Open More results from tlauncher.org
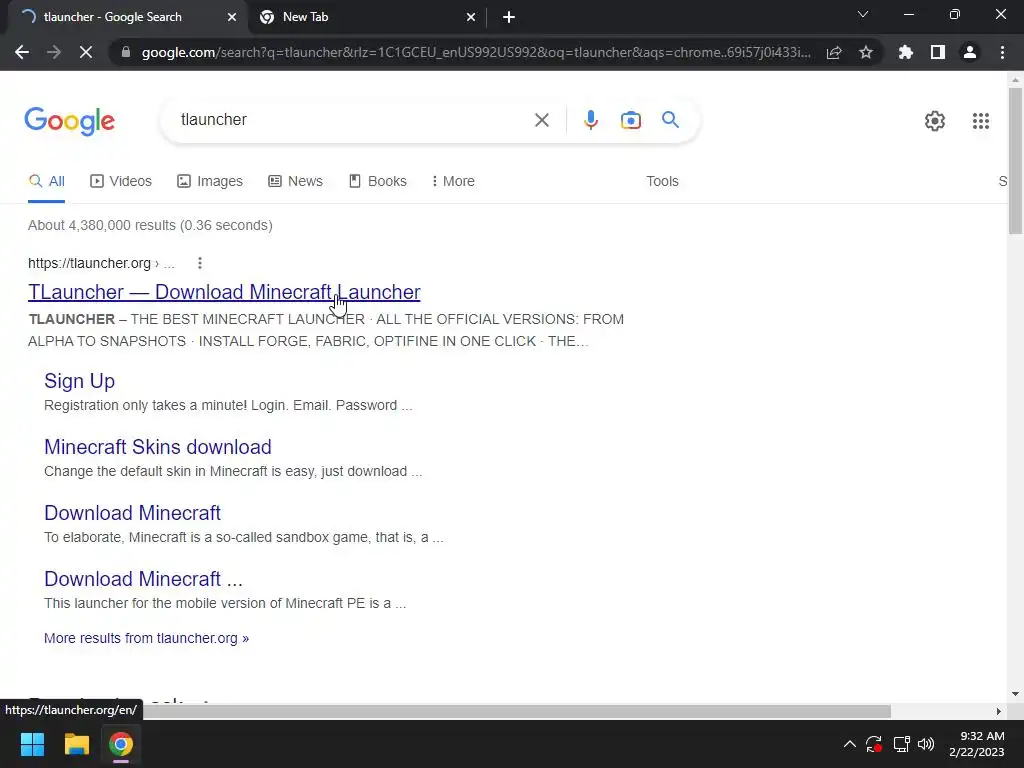Screen dimensions: 1024x768 pos(146,638)
